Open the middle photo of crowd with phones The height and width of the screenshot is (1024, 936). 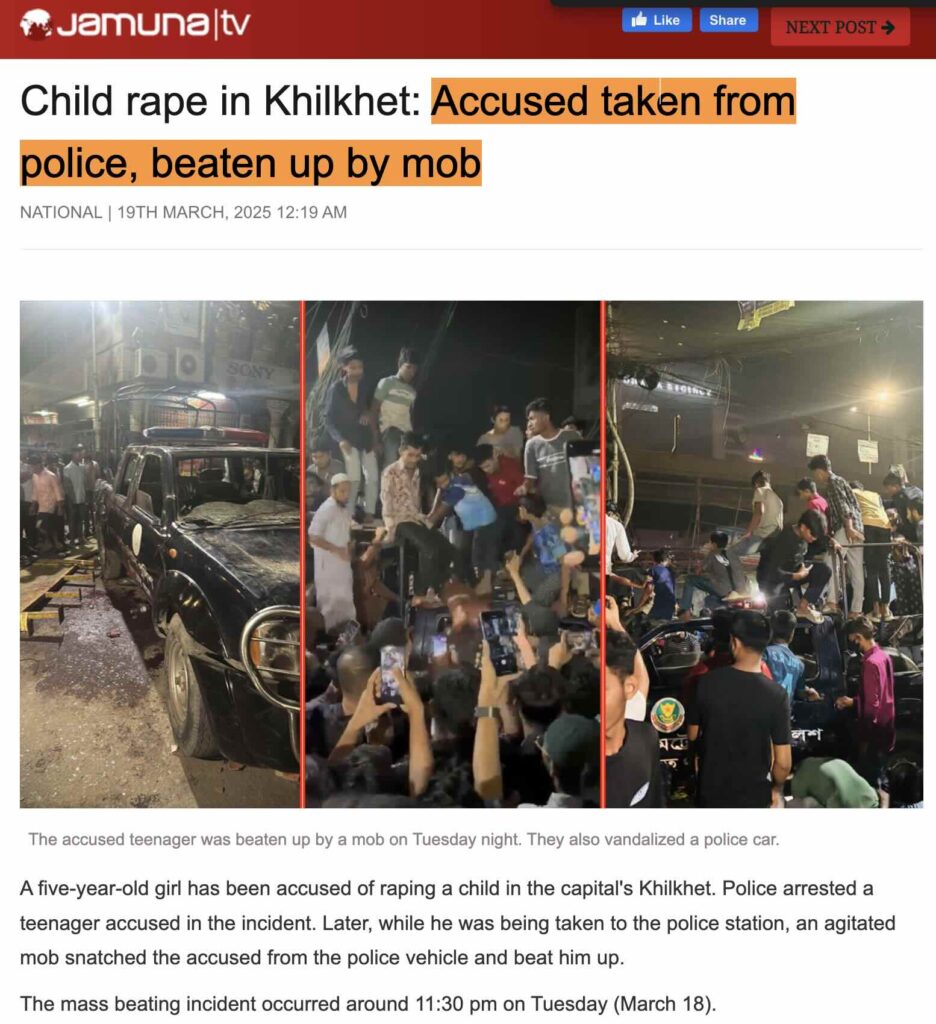[452, 554]
